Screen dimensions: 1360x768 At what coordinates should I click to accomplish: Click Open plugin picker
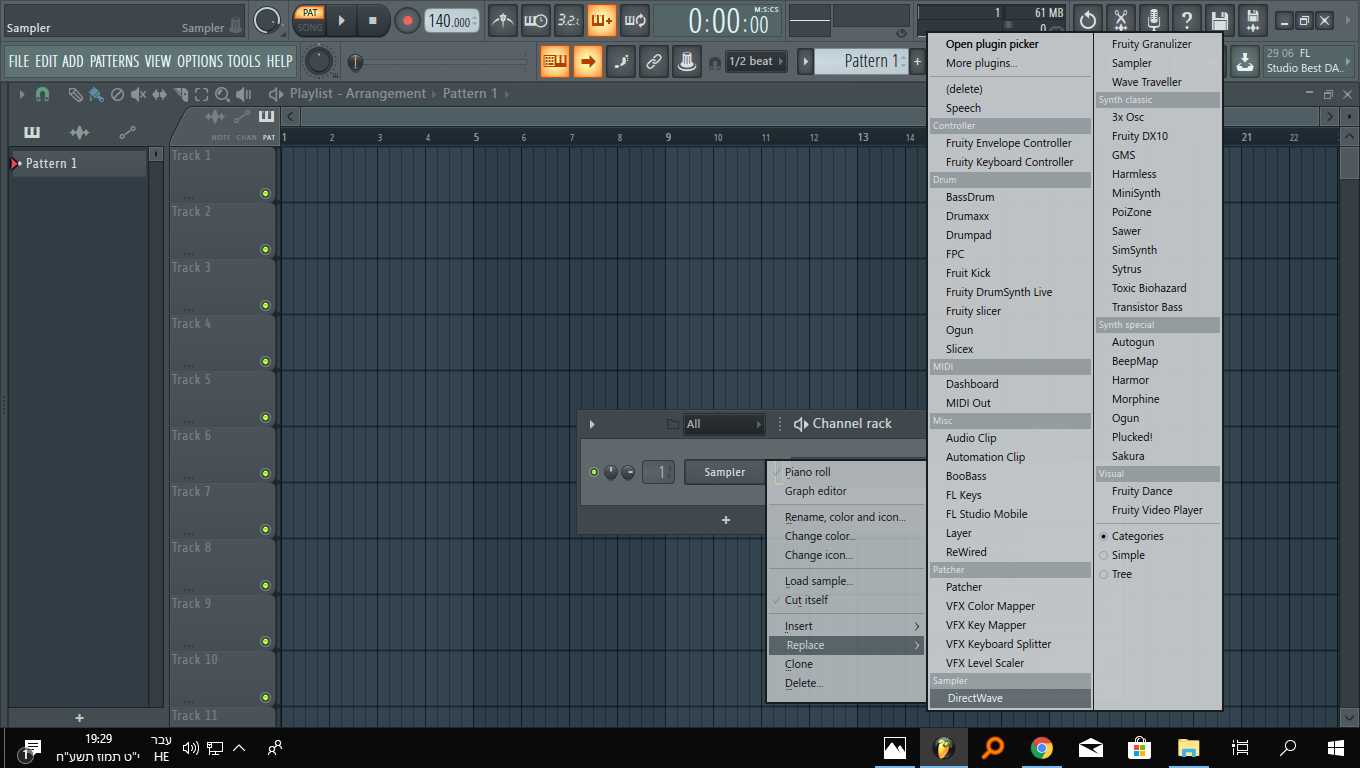tap(992, 44)
